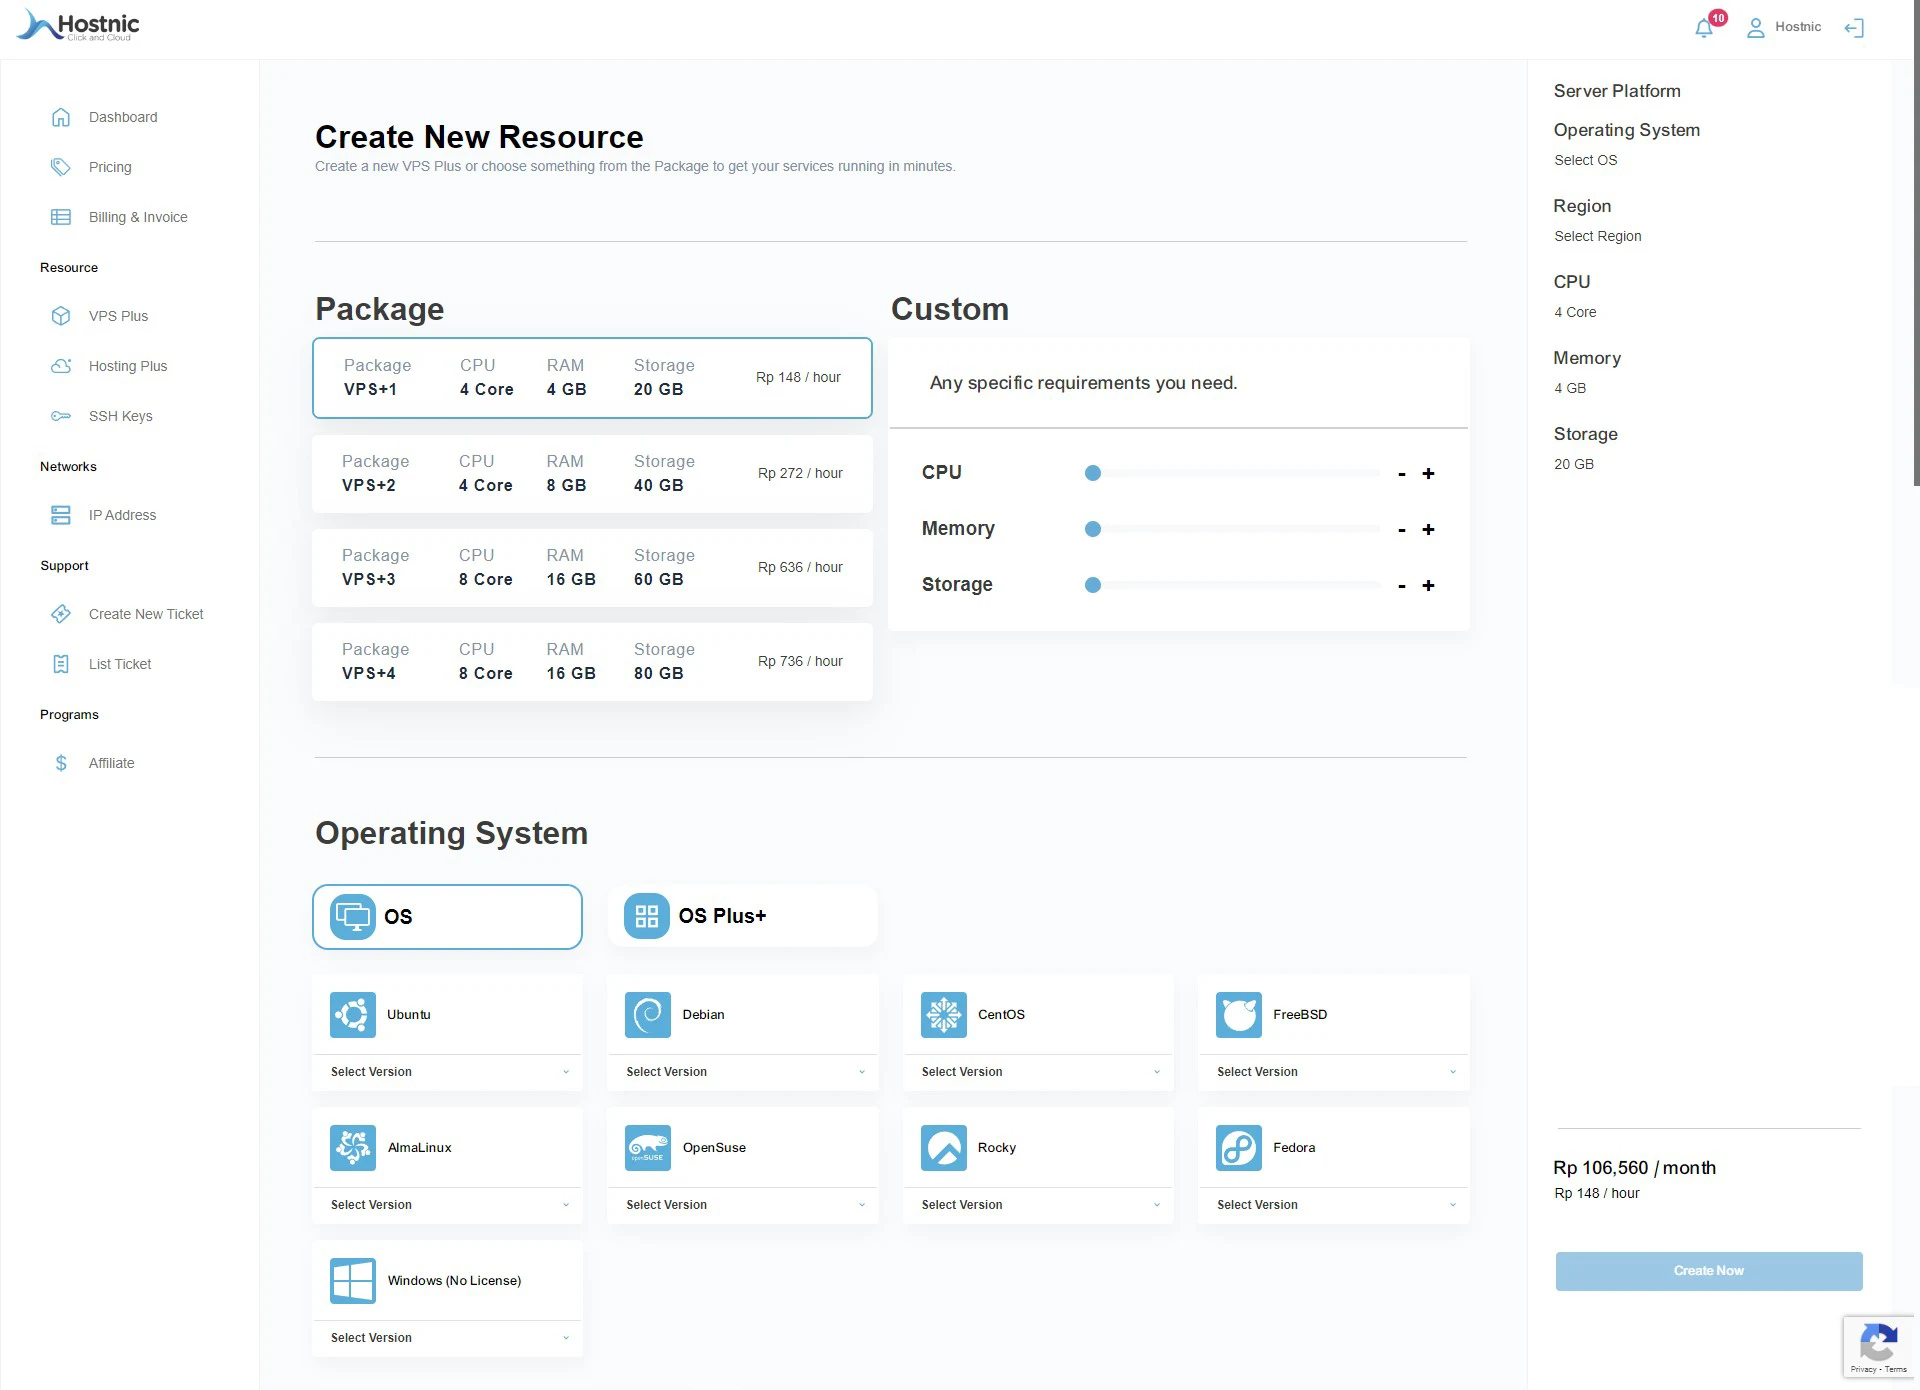The height and width of the screenshot is (1390, 1920).
Task: Click the List Ticket icon
Action: click(x=61, y=664)
